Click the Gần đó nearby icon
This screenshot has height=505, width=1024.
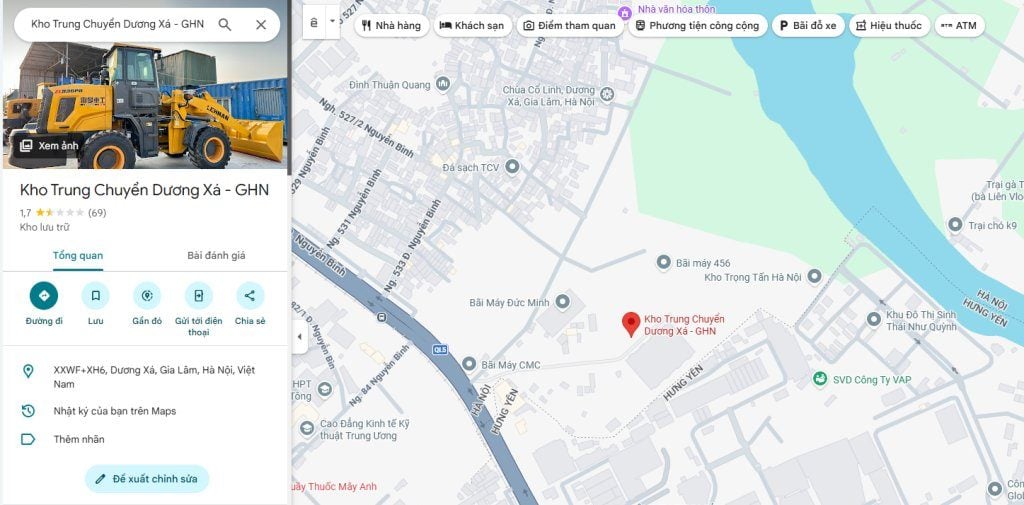147,296
